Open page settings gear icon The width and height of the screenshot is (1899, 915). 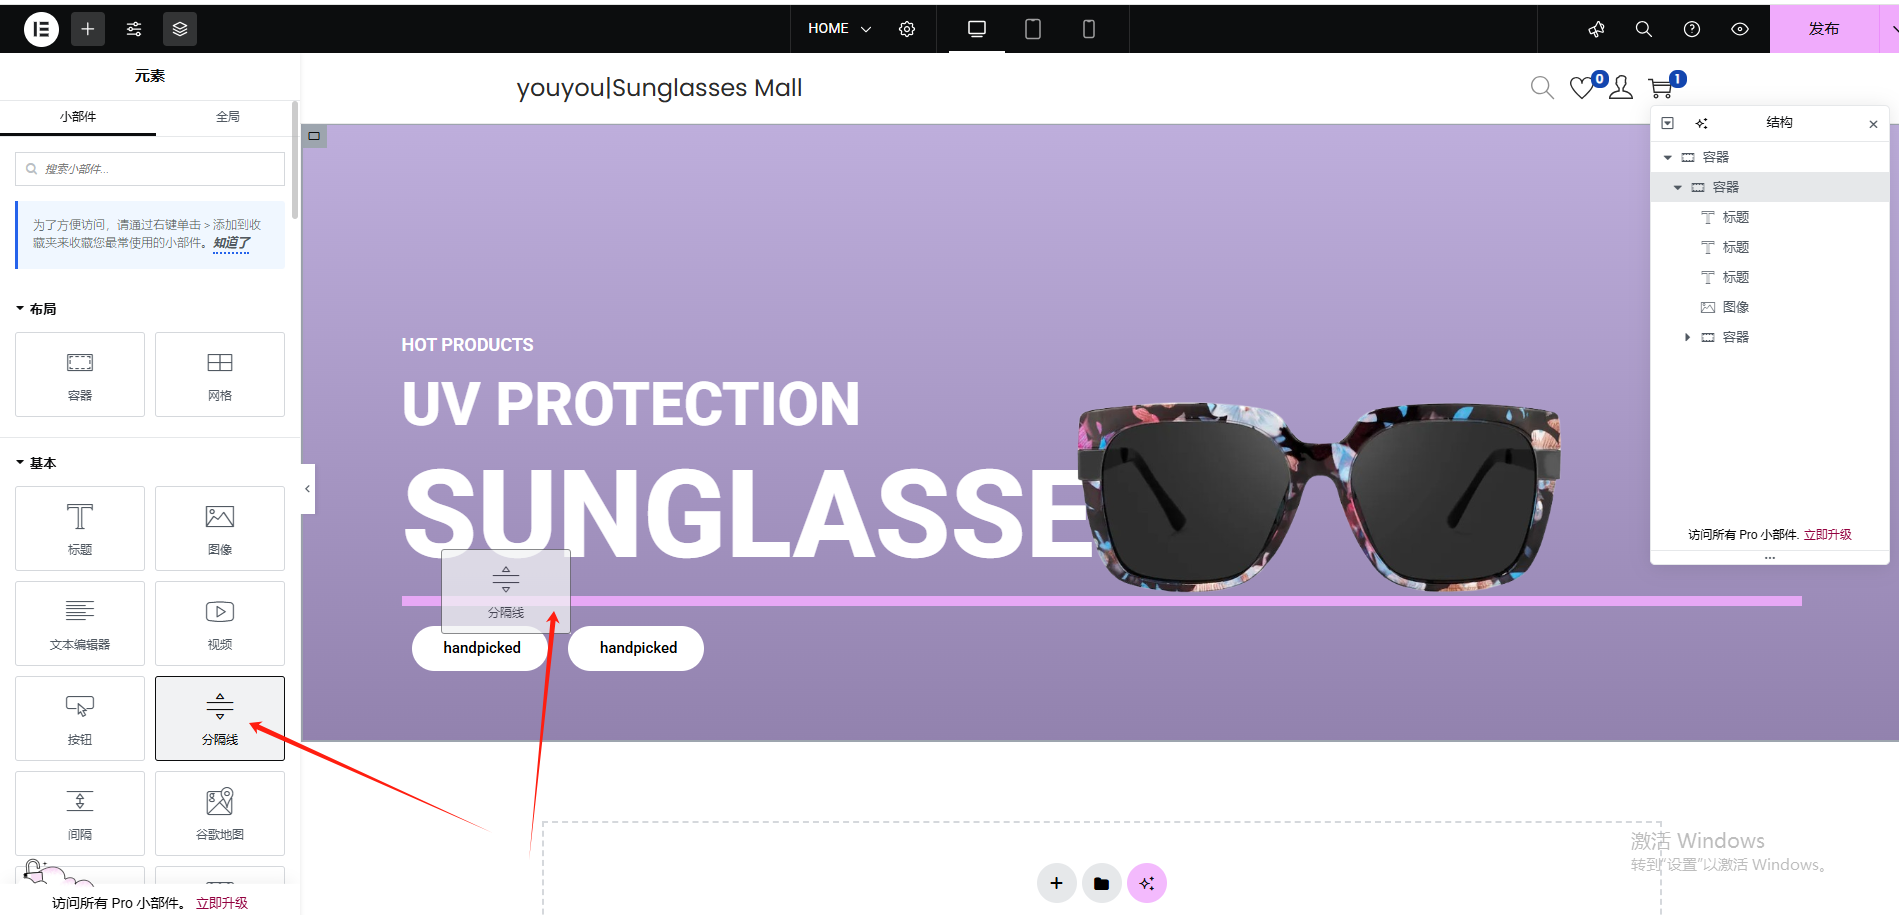(907, 29)
